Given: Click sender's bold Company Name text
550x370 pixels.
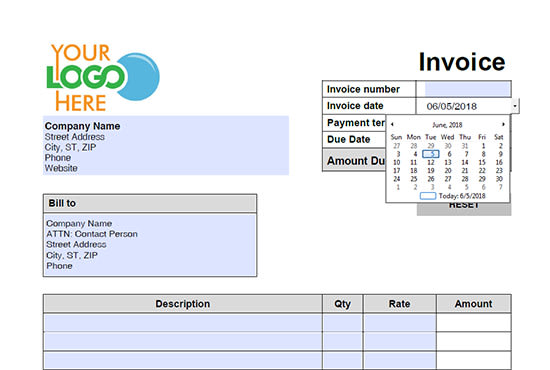Looking at the screenshot, I should click(82, 126).
